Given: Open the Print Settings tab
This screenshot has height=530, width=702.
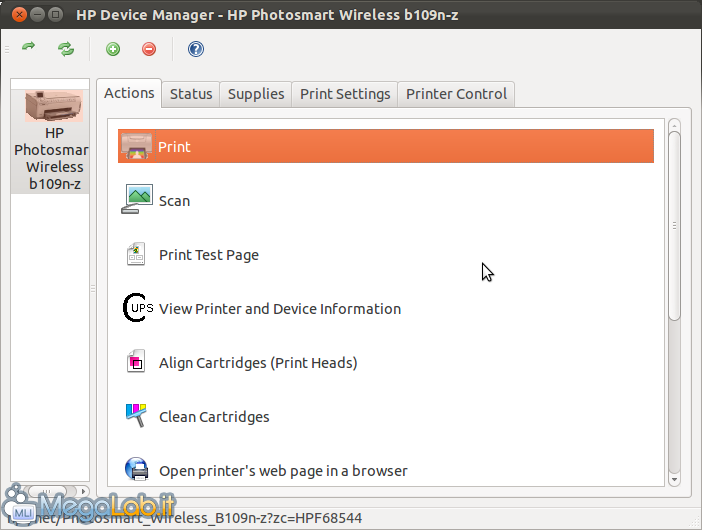Looking at the screenshot, I should [x=345, y=94].
